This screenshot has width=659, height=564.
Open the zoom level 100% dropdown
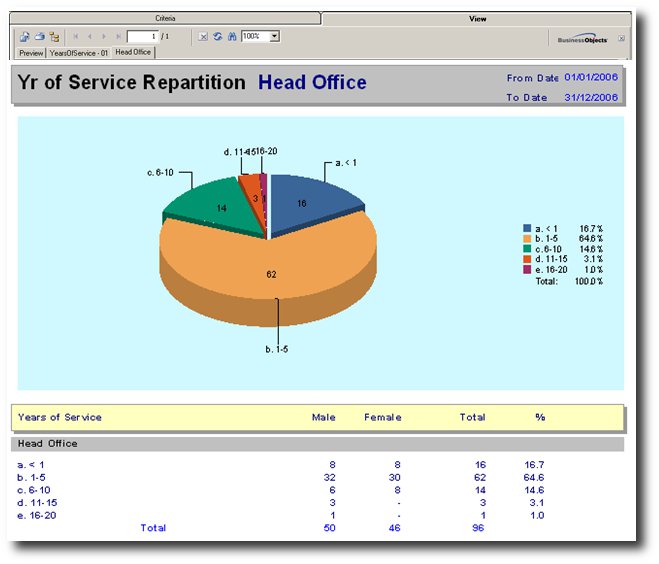pos(275,36)
